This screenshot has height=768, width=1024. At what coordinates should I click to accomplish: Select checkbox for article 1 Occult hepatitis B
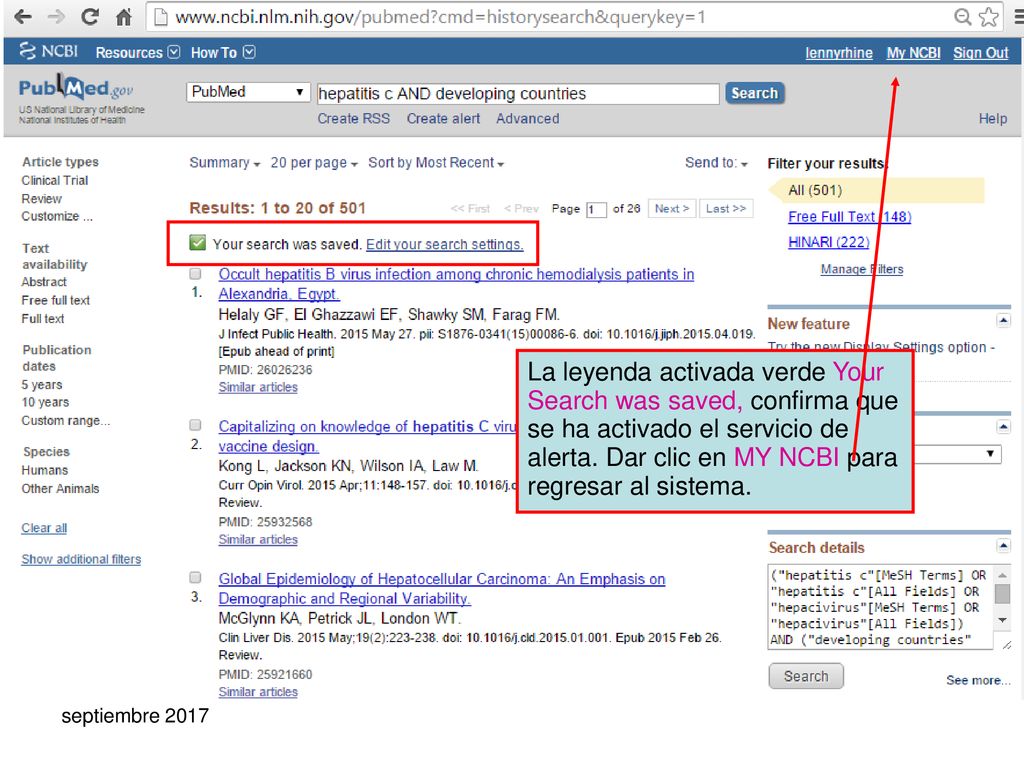(x=195, y=274)
